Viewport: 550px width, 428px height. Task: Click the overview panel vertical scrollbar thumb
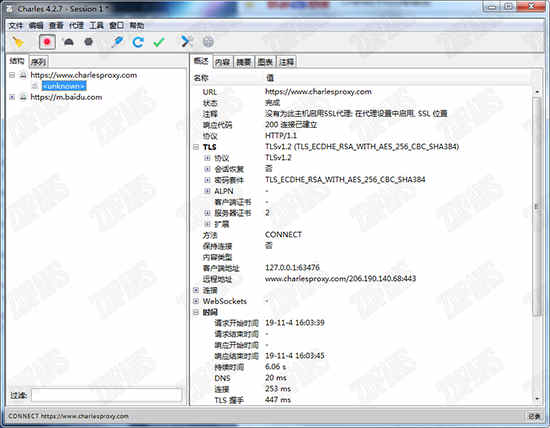tap(537, 207)
